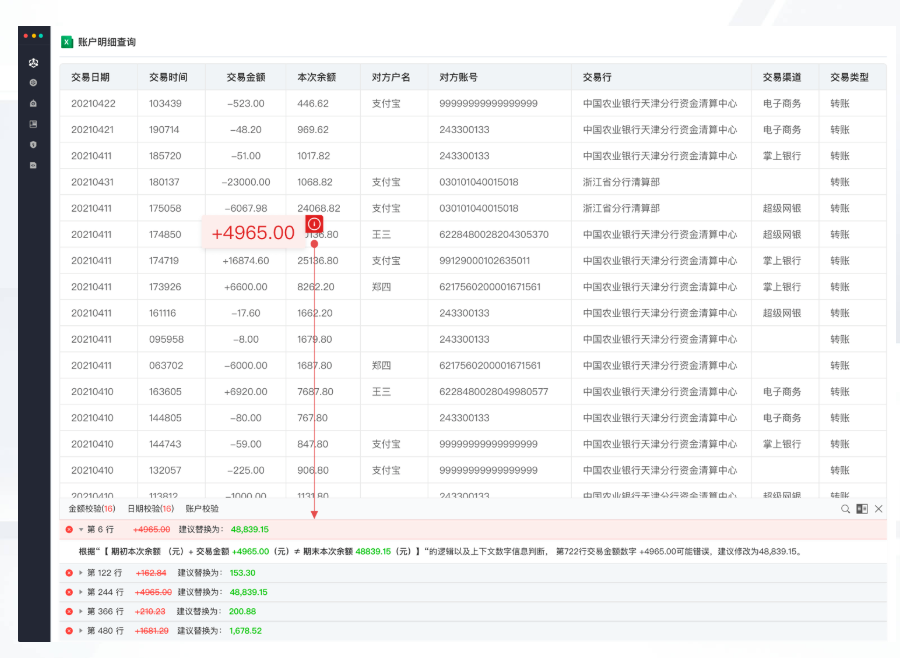900x658 pixels.
Task: Switch to the 日期校验 tab
Action: [x=150, y=509]
